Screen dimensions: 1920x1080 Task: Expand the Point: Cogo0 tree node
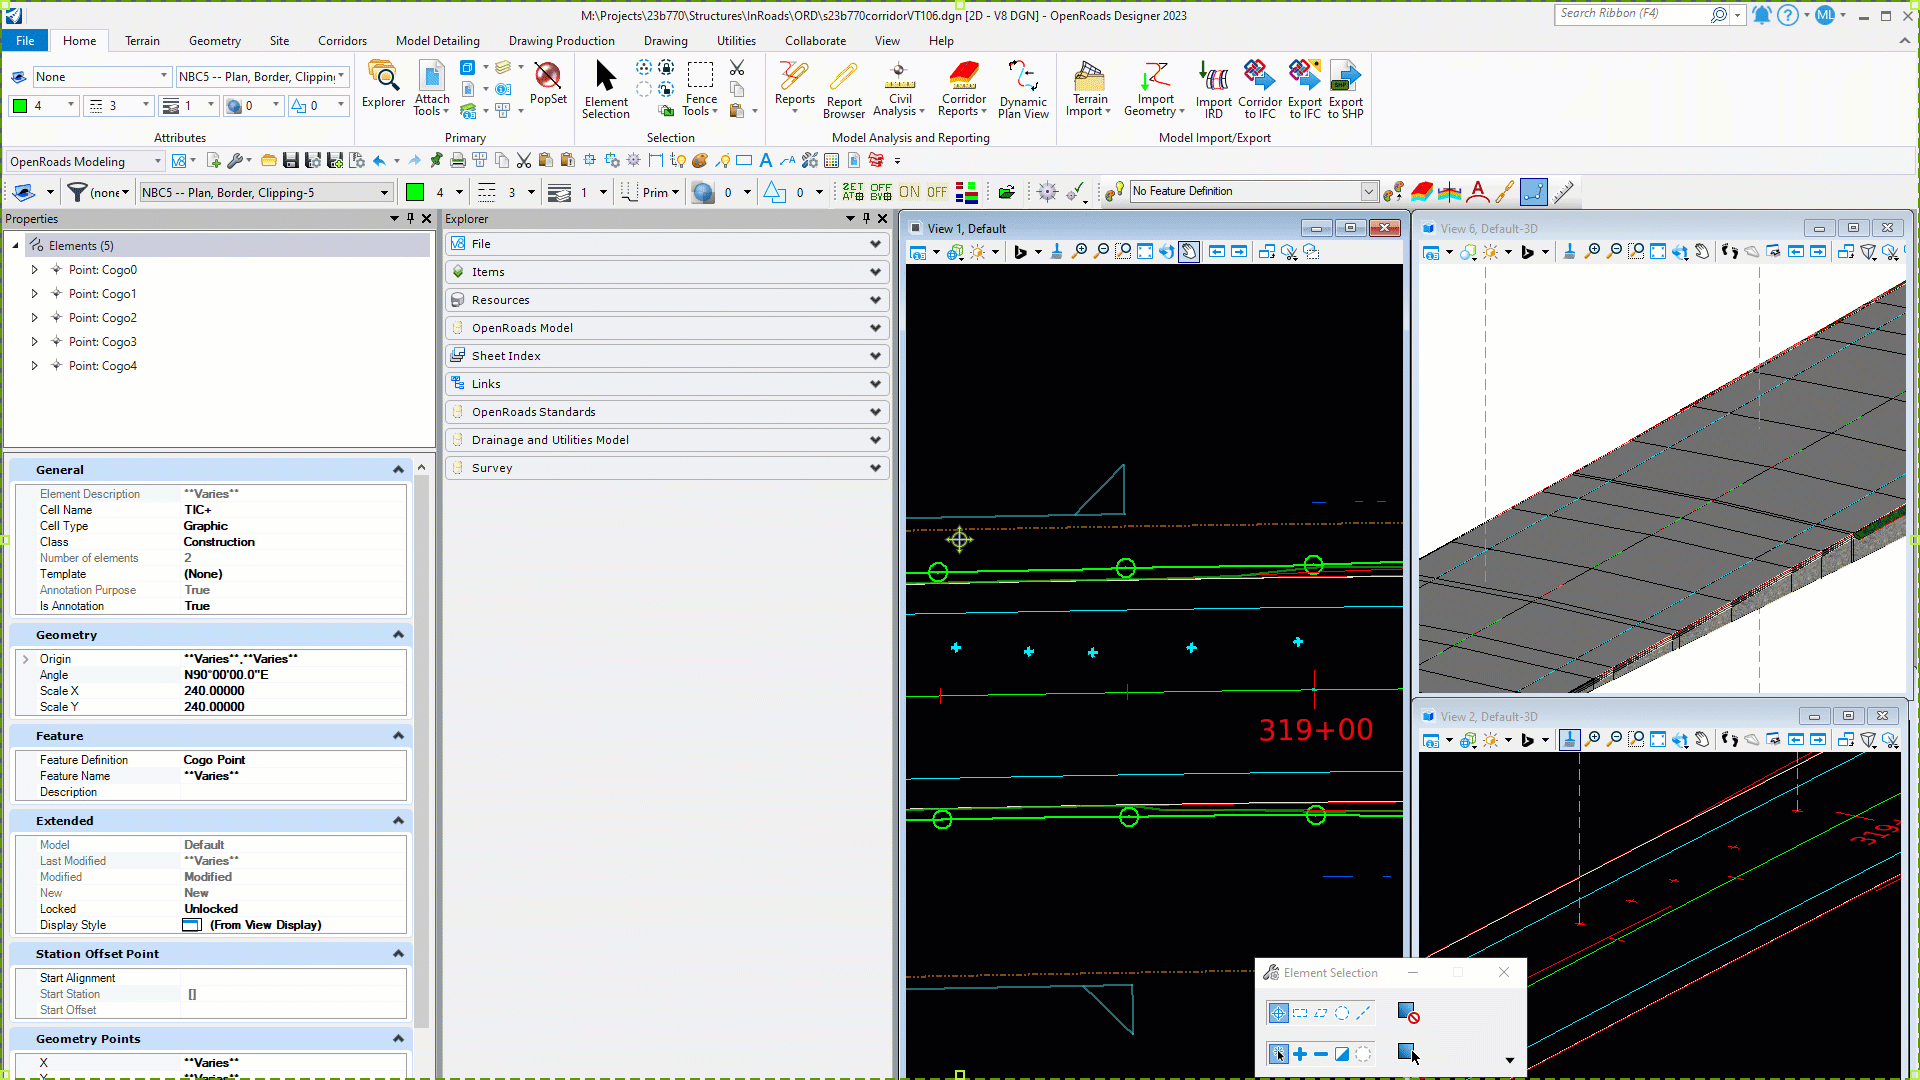34,270
